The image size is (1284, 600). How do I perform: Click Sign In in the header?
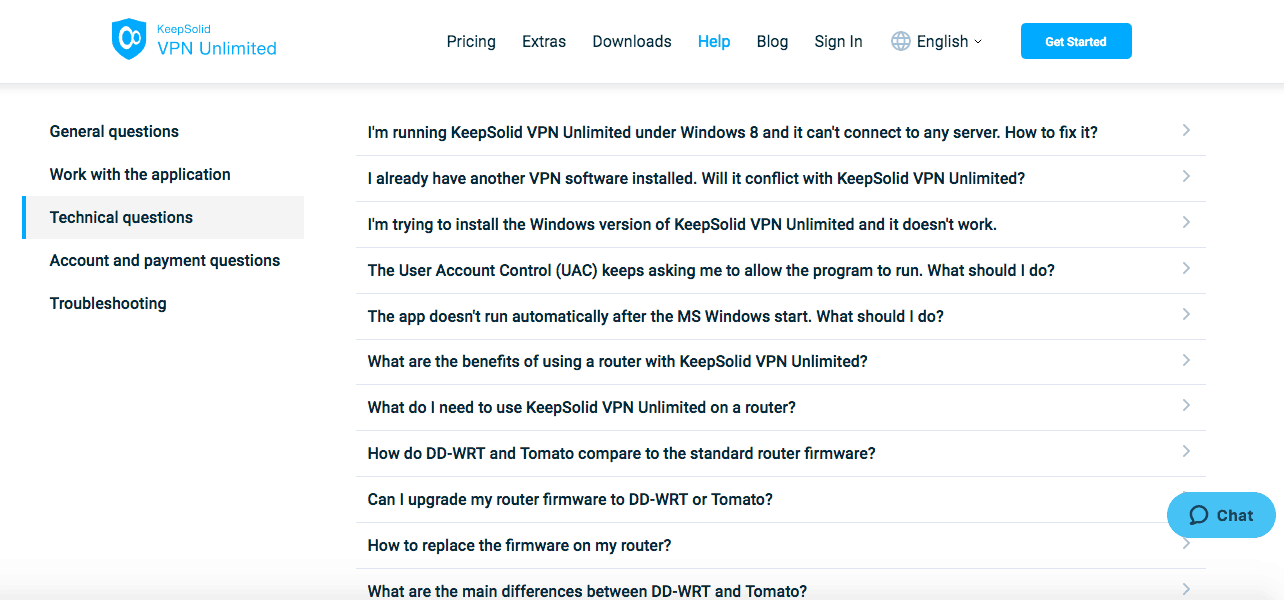pos(838,41)
